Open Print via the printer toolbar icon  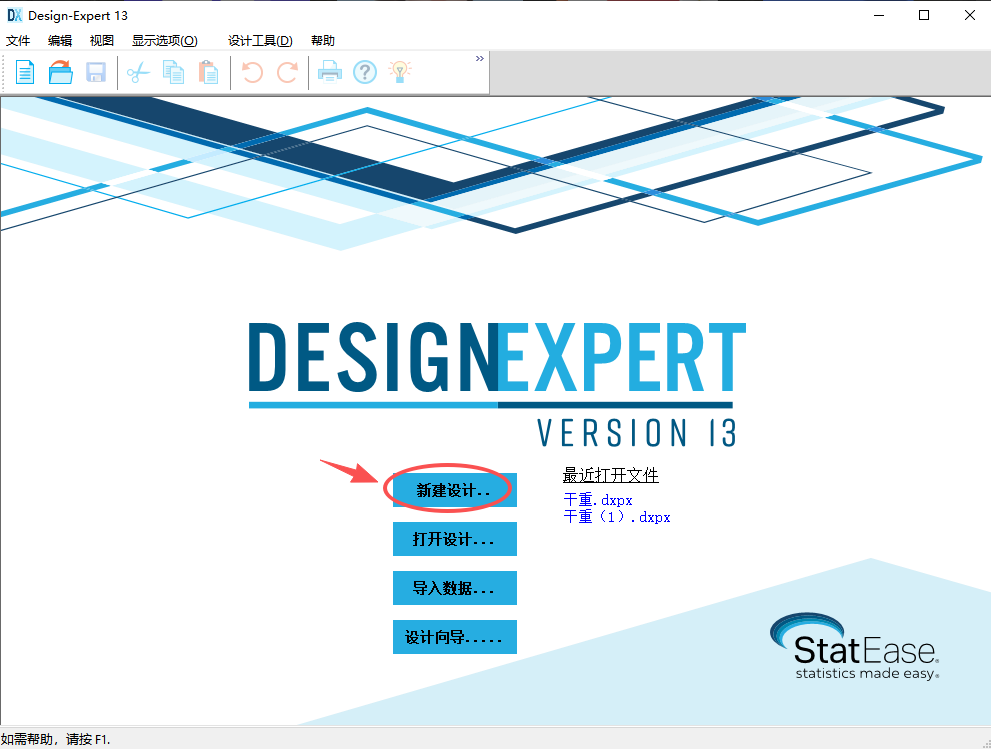point(330,72)
